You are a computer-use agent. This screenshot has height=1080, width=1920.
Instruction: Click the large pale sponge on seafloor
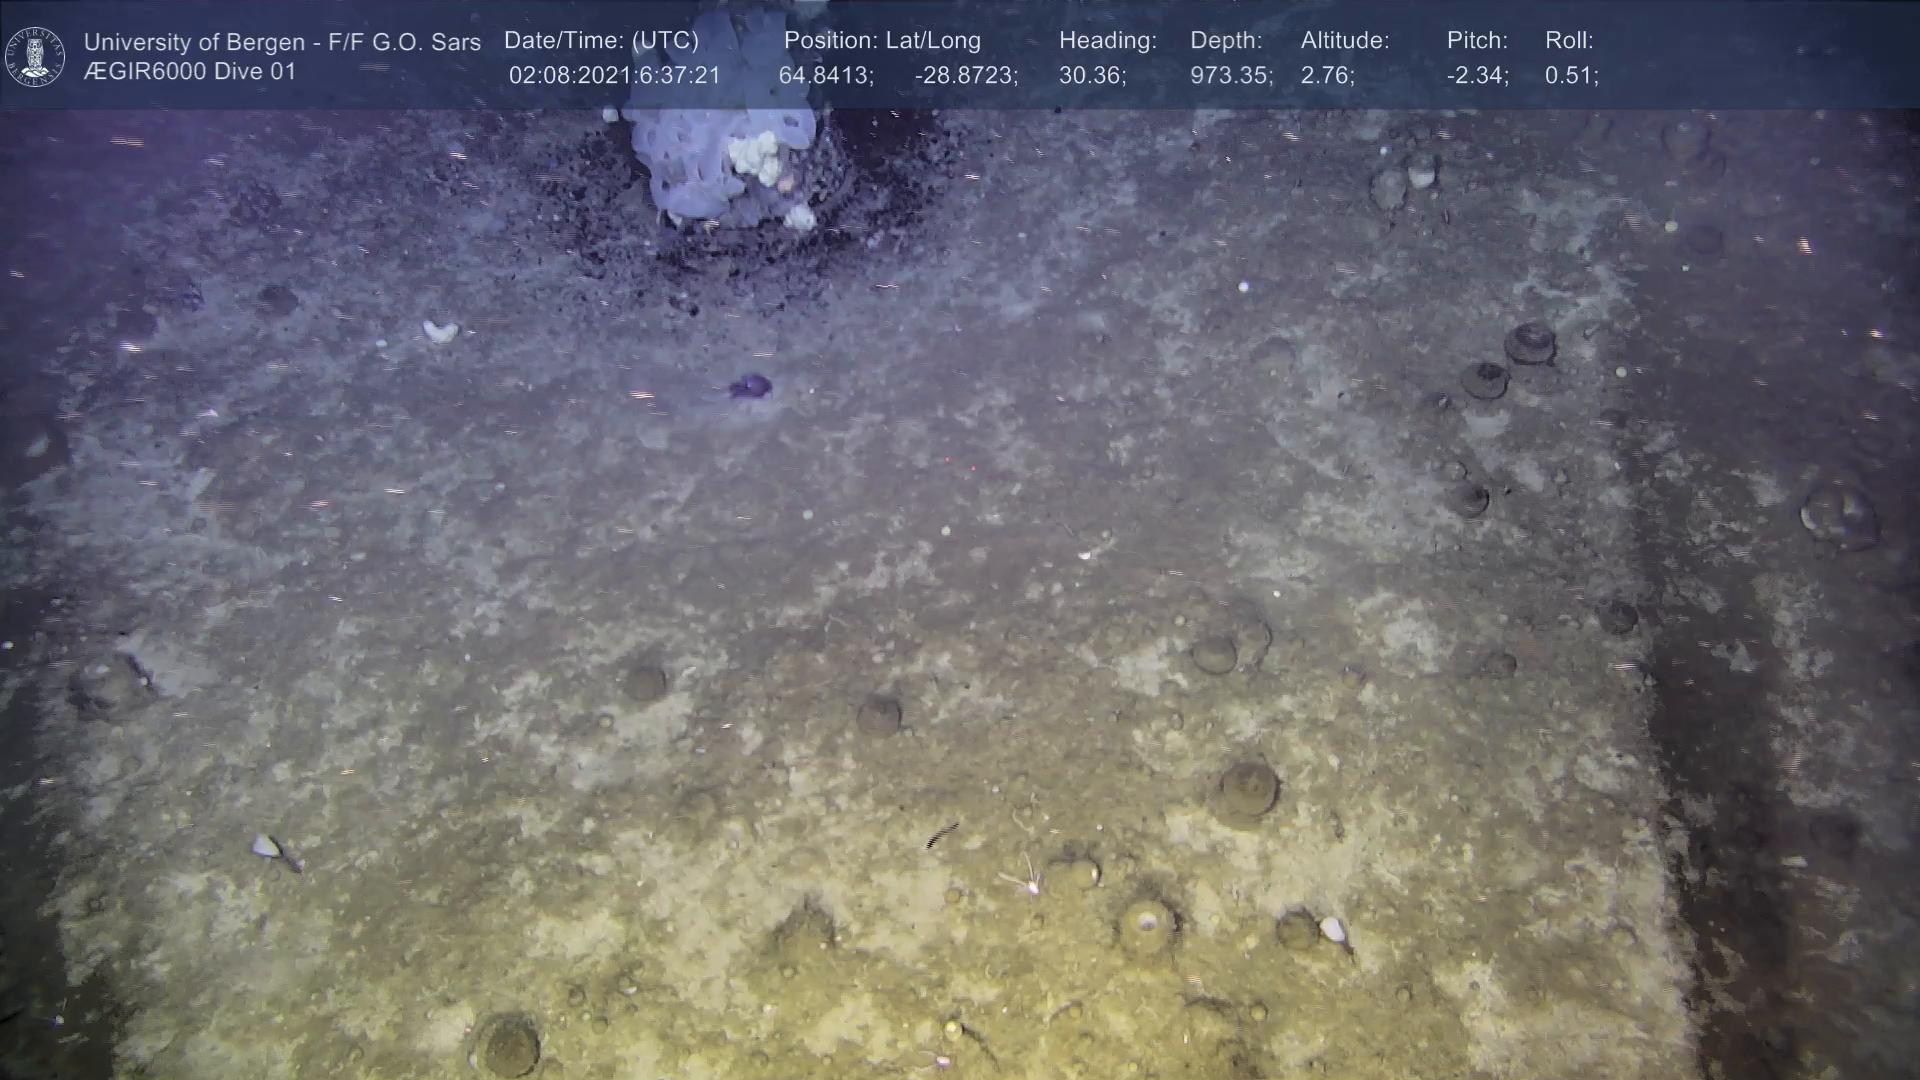[720, 160]
